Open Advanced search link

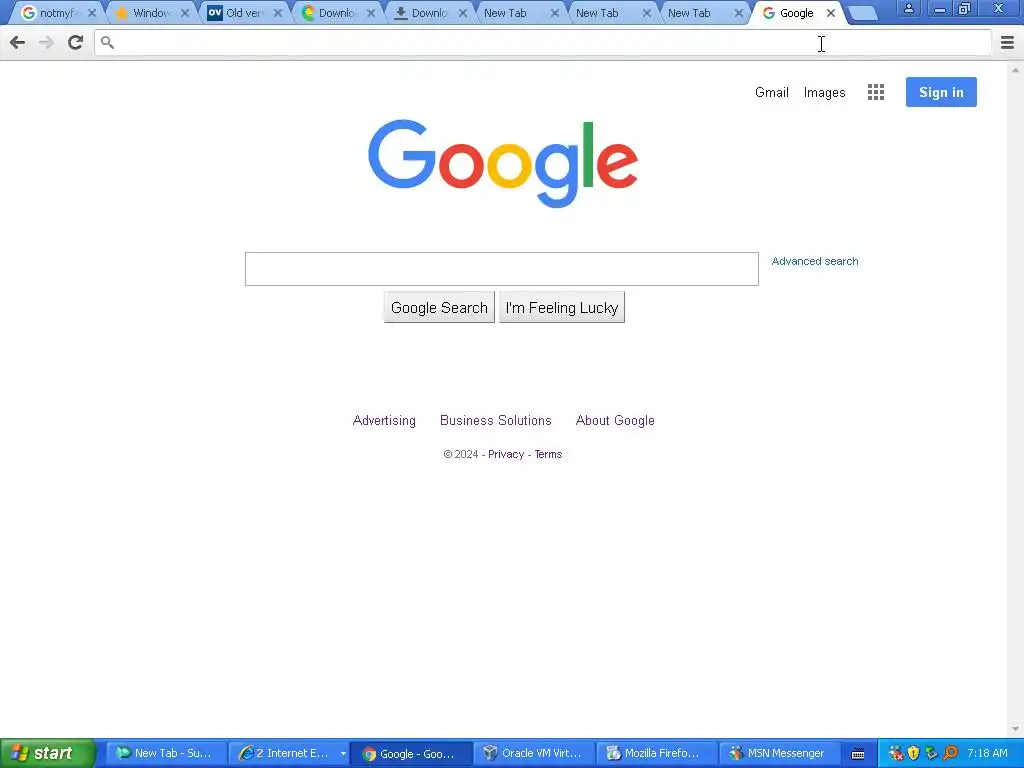815,261
